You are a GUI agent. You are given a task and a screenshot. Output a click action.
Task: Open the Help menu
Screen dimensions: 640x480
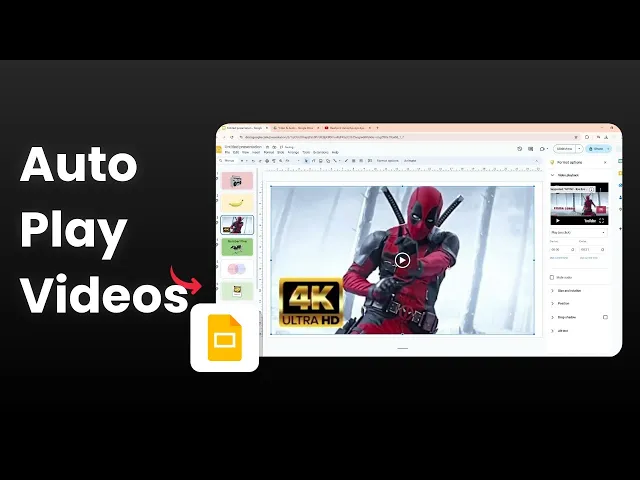(x=336, y=152)
